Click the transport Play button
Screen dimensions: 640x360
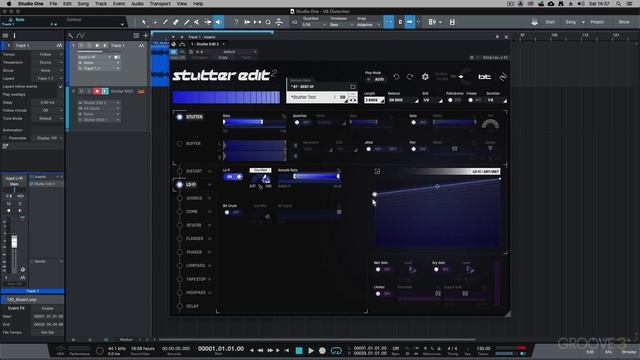(311, 351)
